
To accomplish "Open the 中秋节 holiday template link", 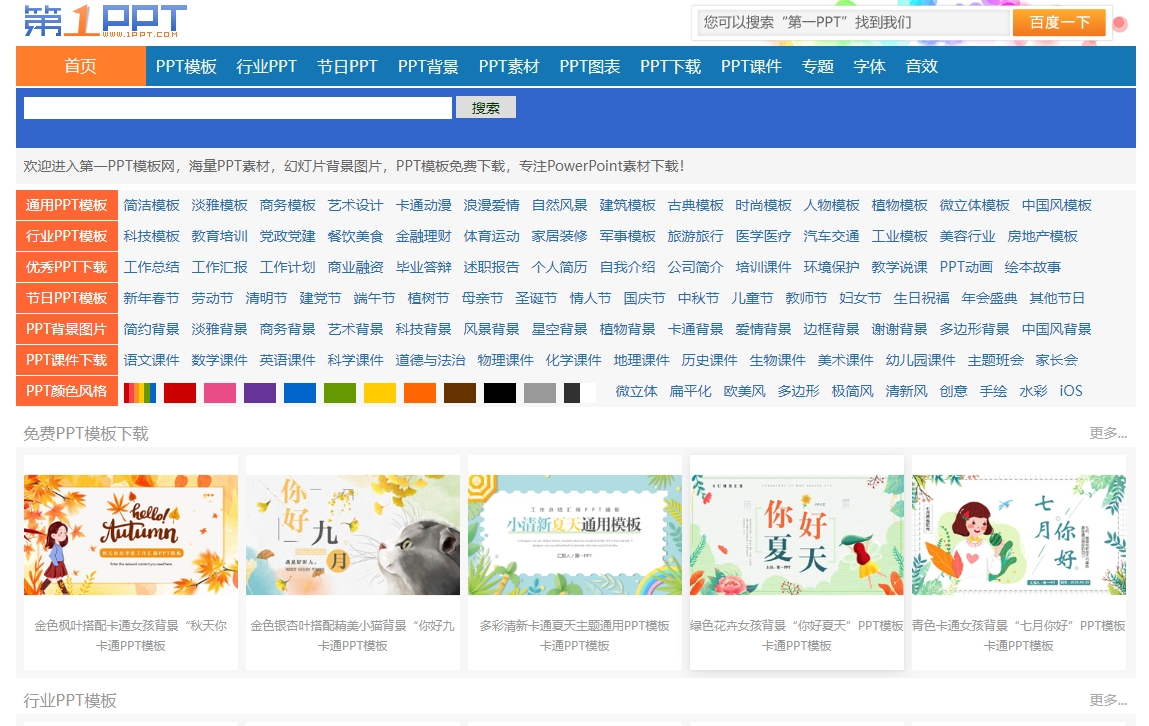I will (x=698, y=298).
